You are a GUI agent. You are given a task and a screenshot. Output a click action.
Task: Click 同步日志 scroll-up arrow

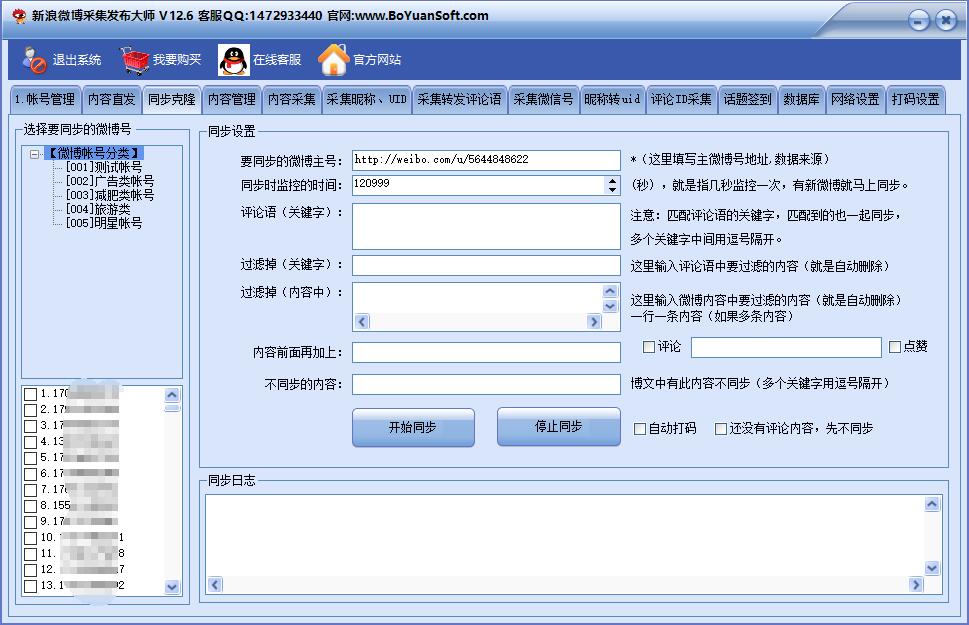[932, 504]
